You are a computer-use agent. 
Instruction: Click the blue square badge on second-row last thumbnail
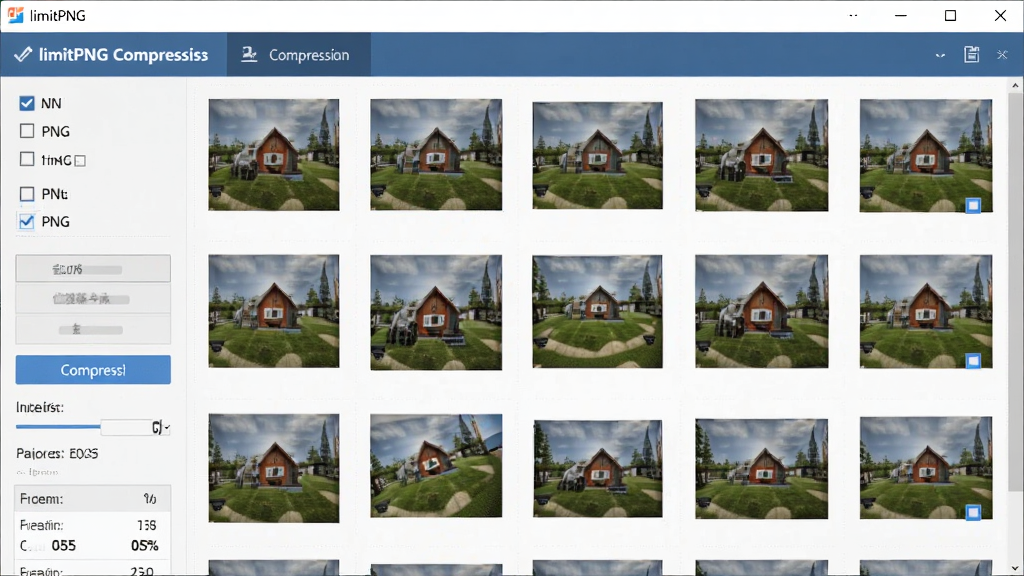pos(973,361)
